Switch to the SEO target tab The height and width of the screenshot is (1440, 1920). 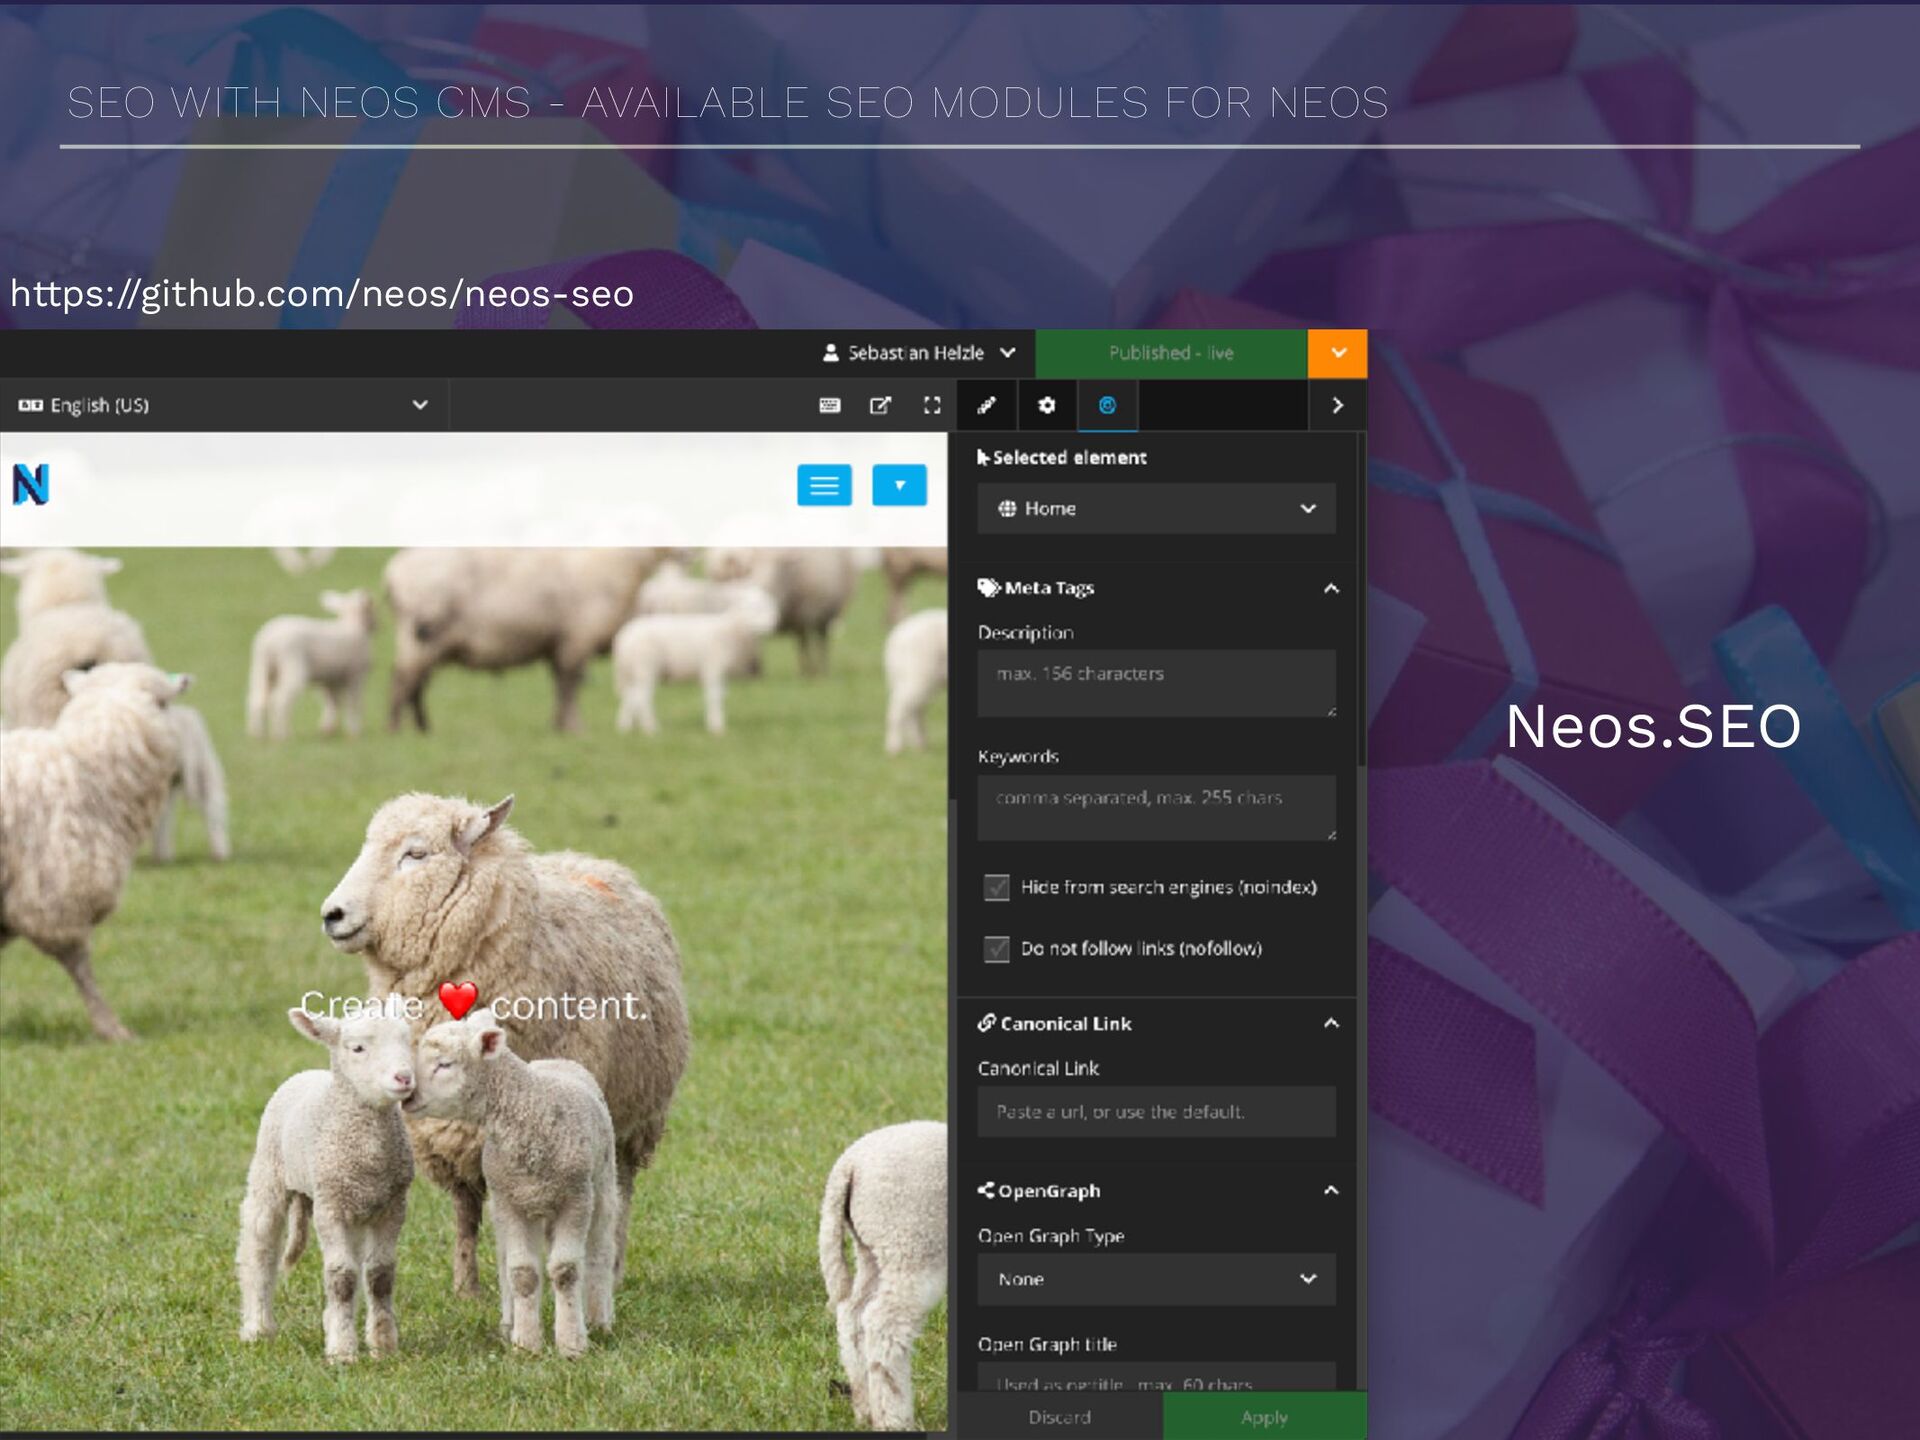pos(1107,405)
